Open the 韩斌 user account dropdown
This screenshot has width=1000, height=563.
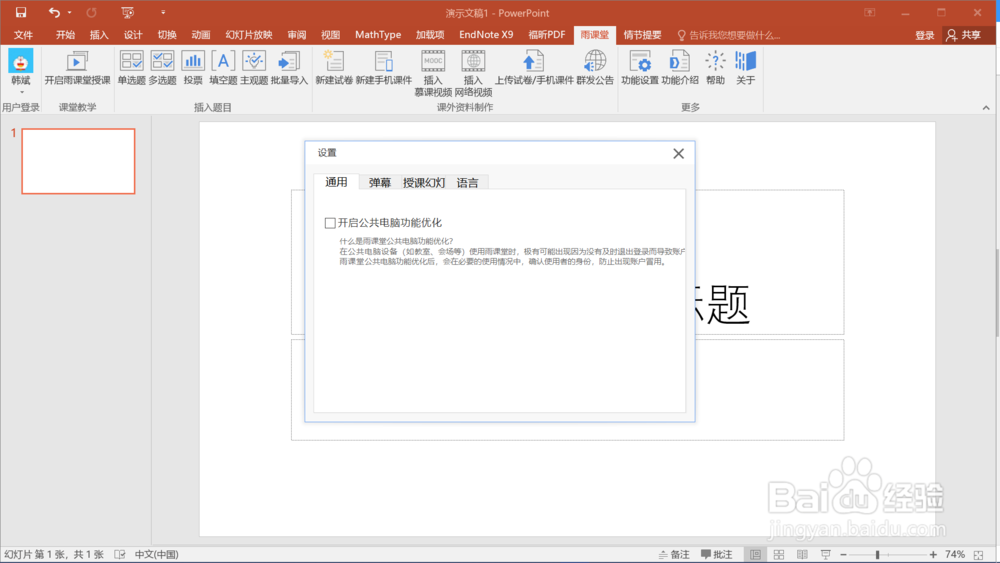20,71
